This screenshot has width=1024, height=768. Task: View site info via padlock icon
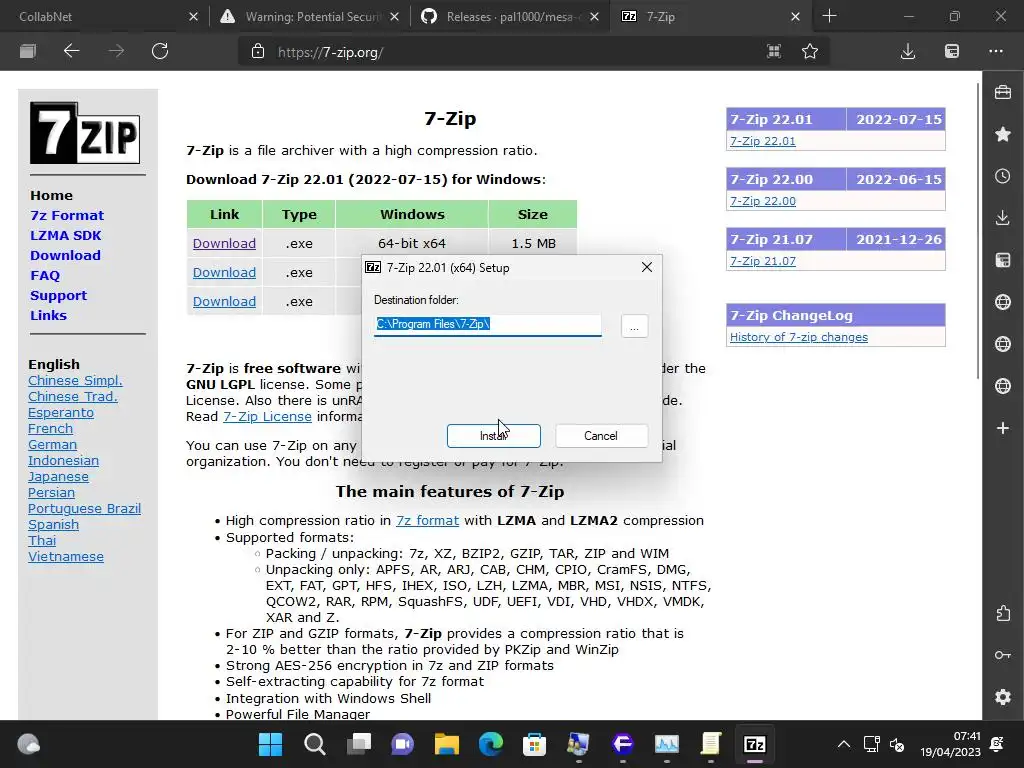point(258,52)
